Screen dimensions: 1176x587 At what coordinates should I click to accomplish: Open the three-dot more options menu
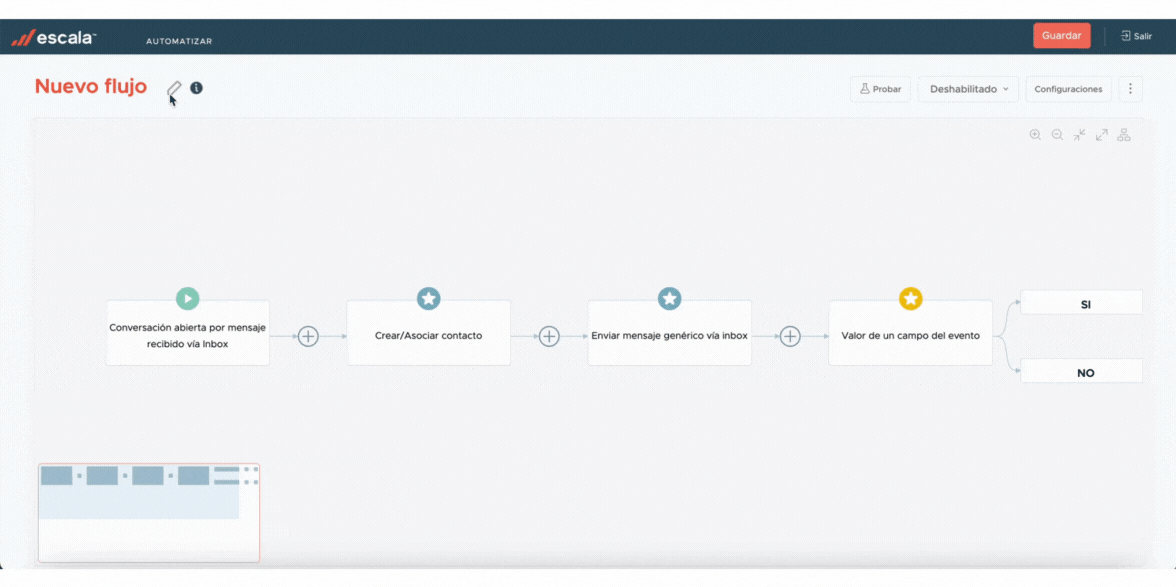click(1130, 89)
